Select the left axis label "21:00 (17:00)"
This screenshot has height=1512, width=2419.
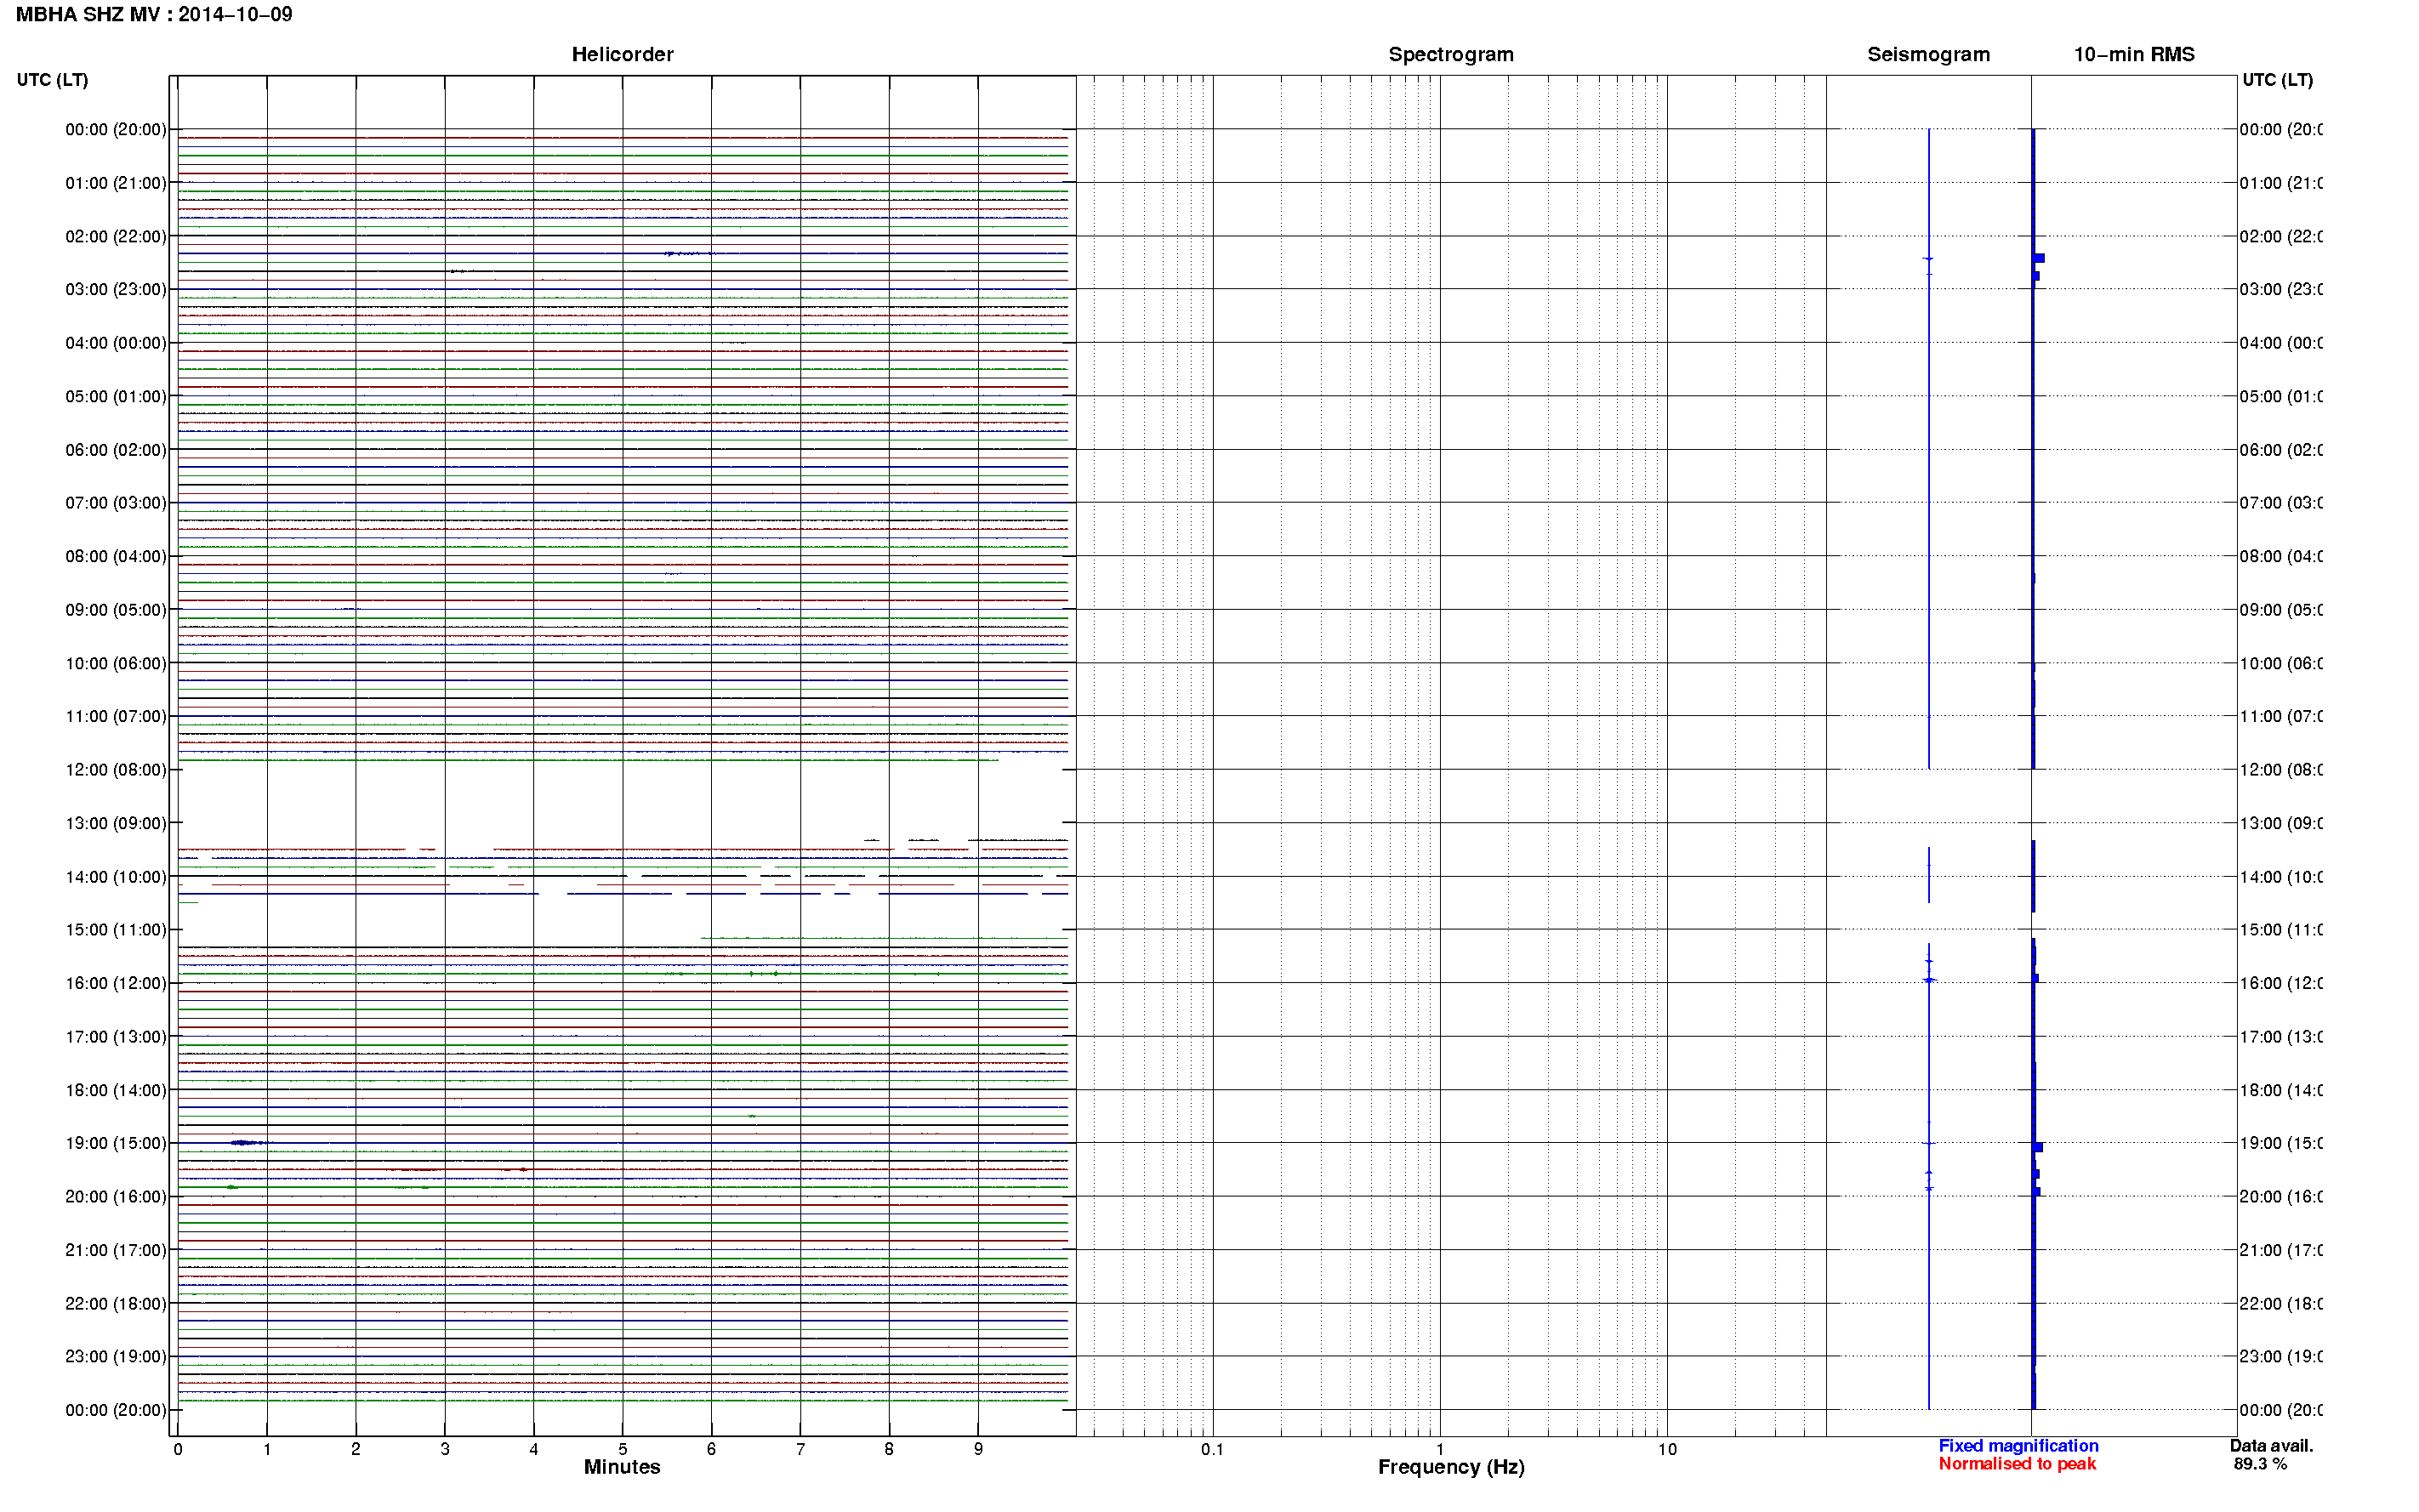[x=116, y=1250]
